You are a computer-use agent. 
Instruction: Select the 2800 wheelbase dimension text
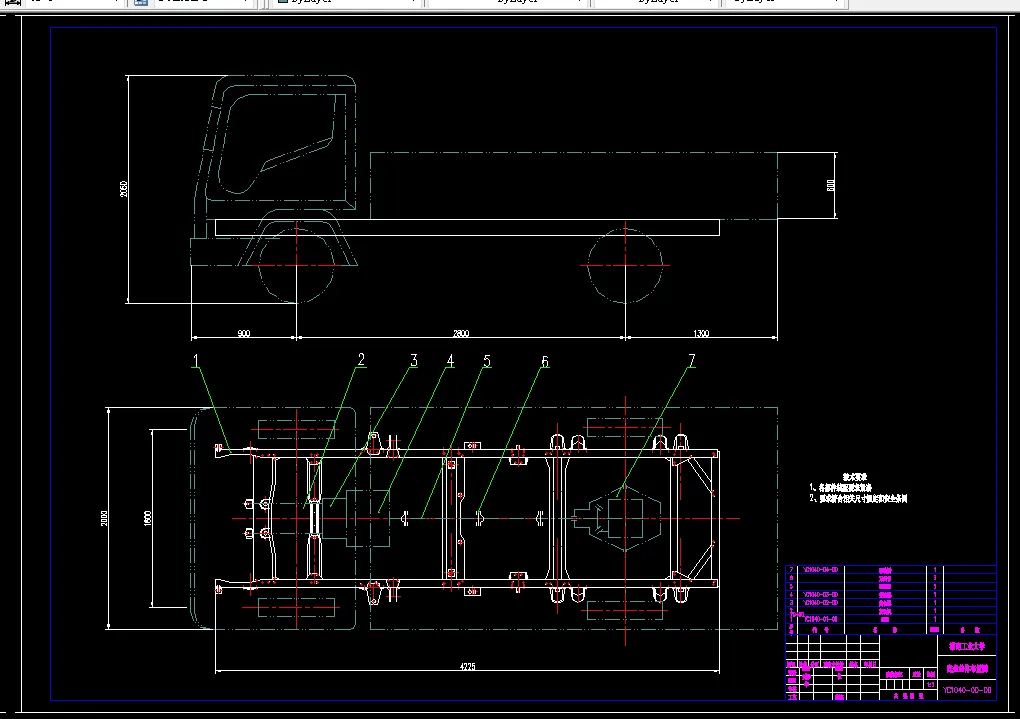[x=461, y=333]
